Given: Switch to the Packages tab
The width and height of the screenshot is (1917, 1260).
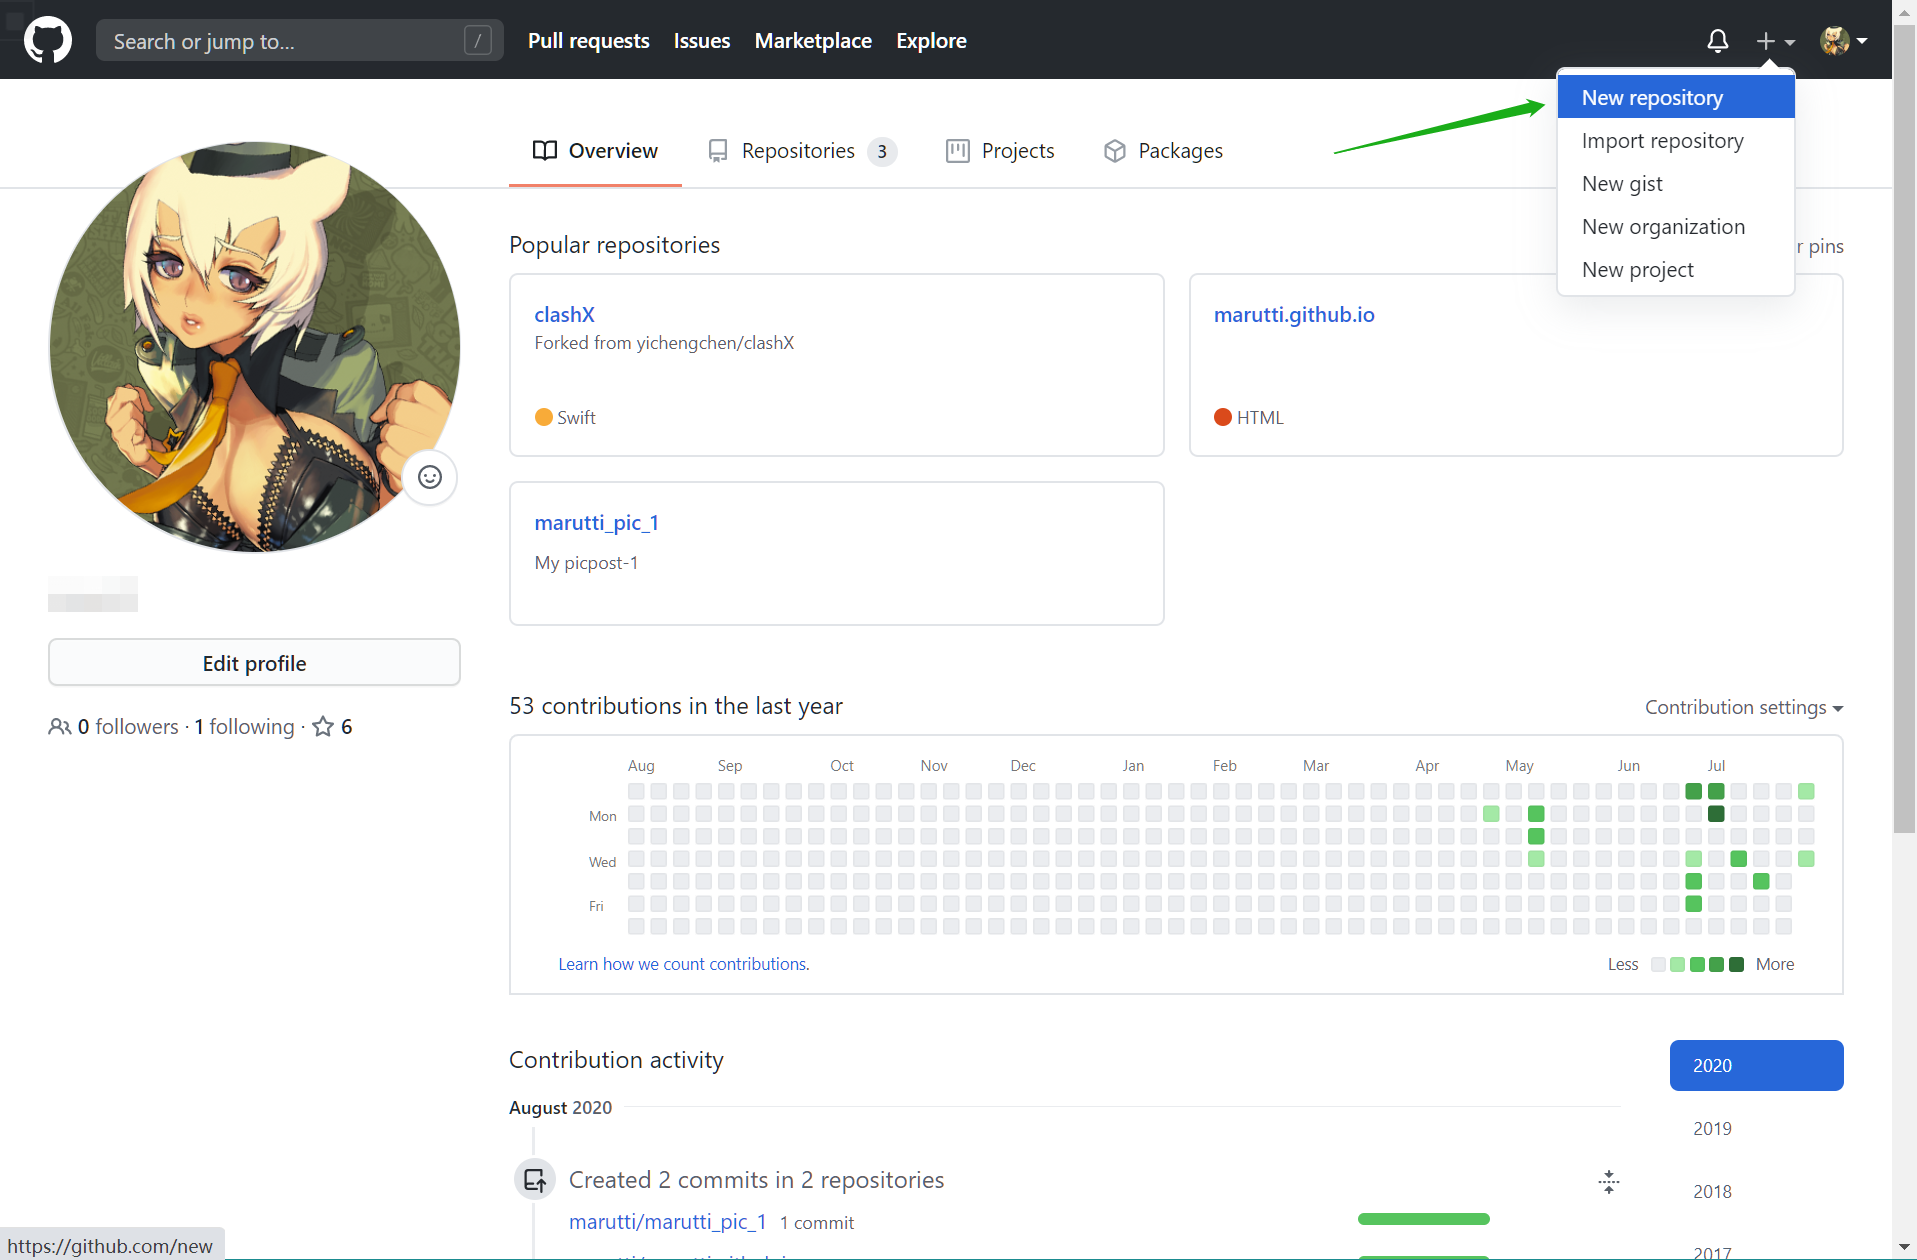Looking at the screenshot, I should point(1163,151).
